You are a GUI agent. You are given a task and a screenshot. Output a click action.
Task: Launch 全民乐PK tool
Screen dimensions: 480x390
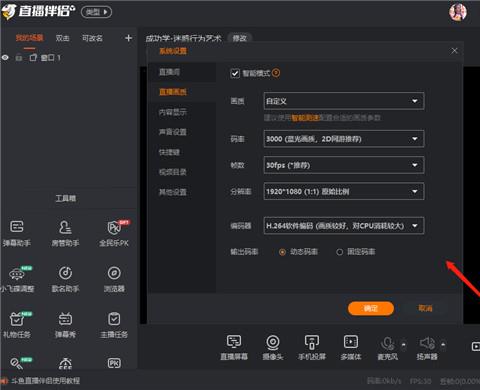pos(114,233)
